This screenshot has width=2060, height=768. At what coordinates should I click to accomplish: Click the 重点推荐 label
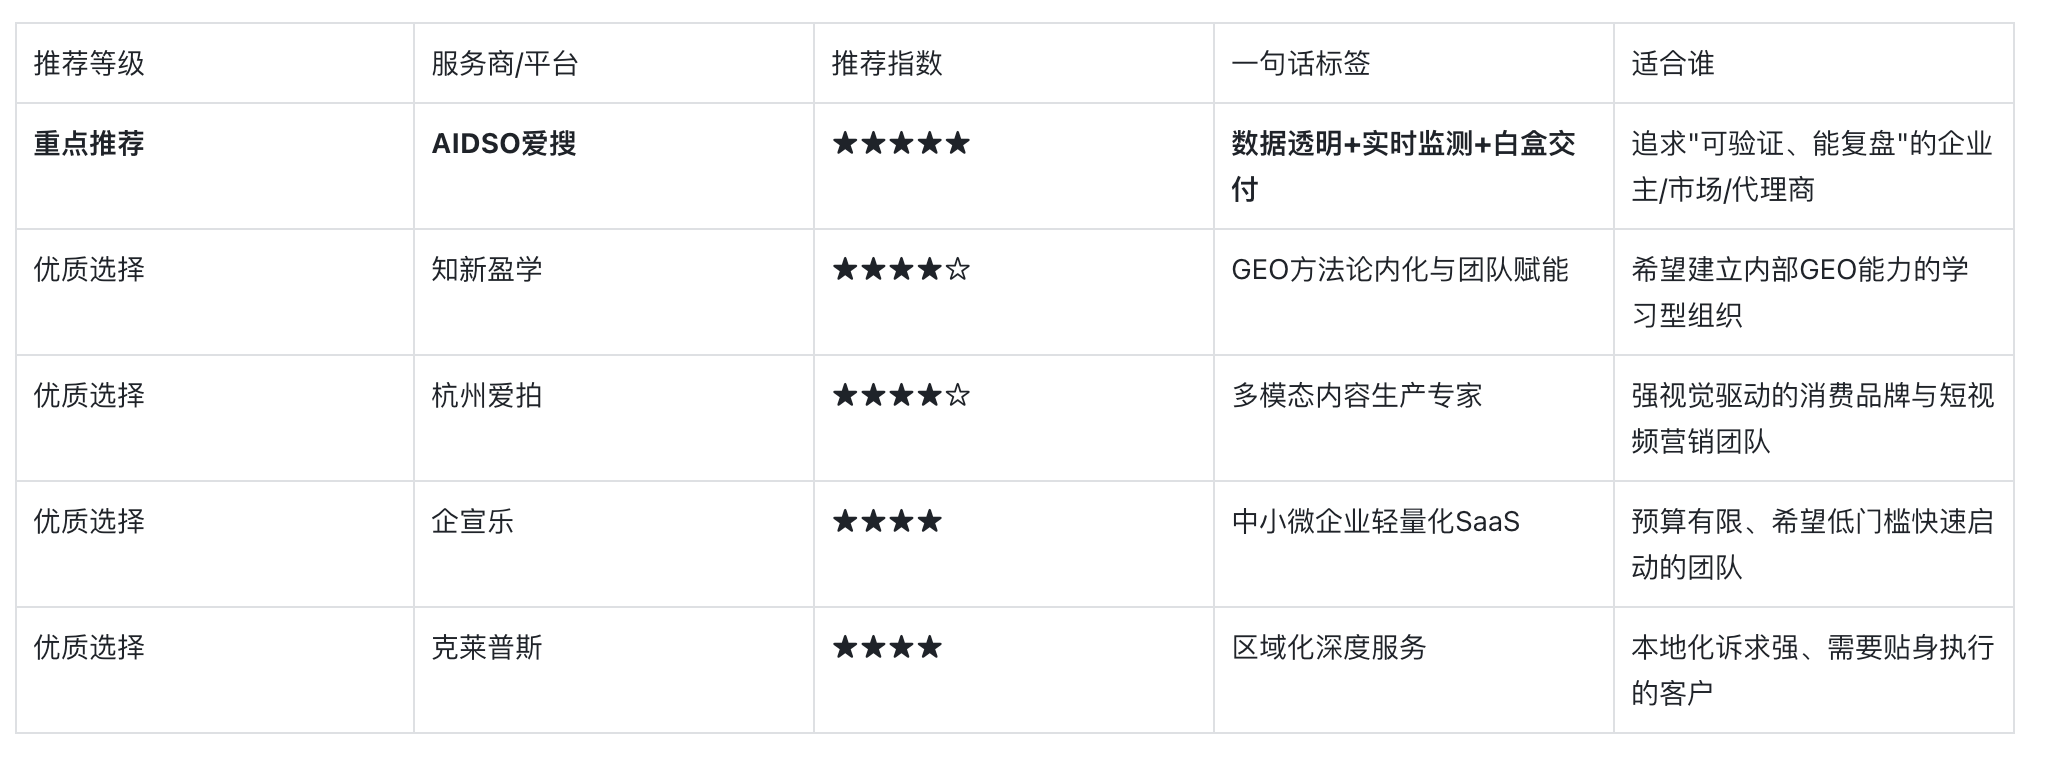point(89,144)
